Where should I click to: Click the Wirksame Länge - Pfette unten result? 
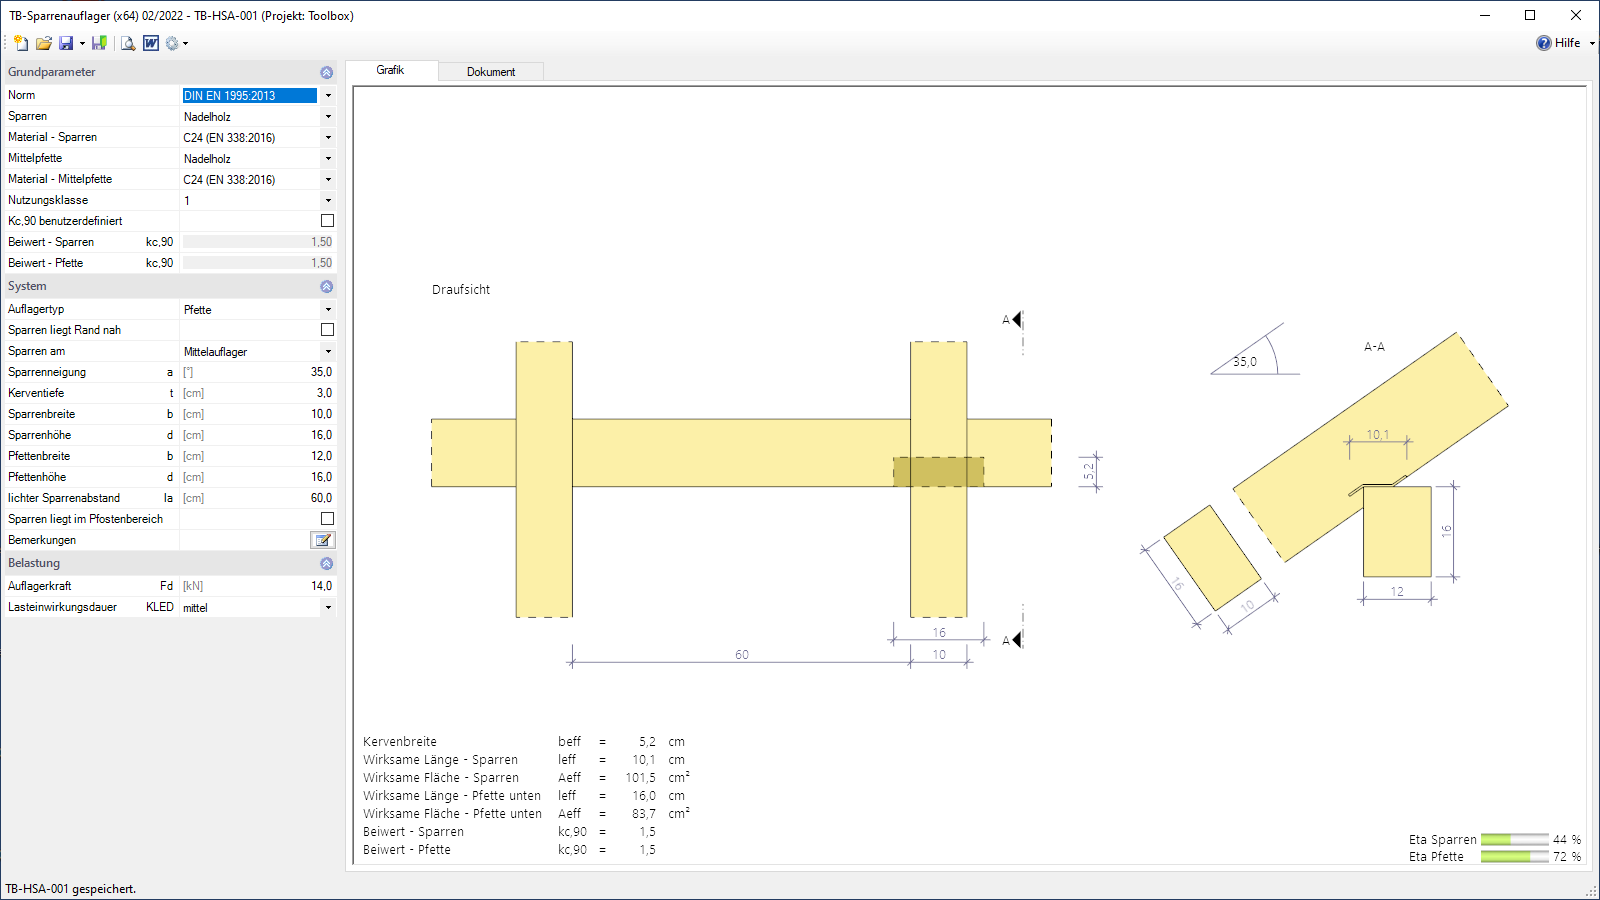(x=524, y=796)
